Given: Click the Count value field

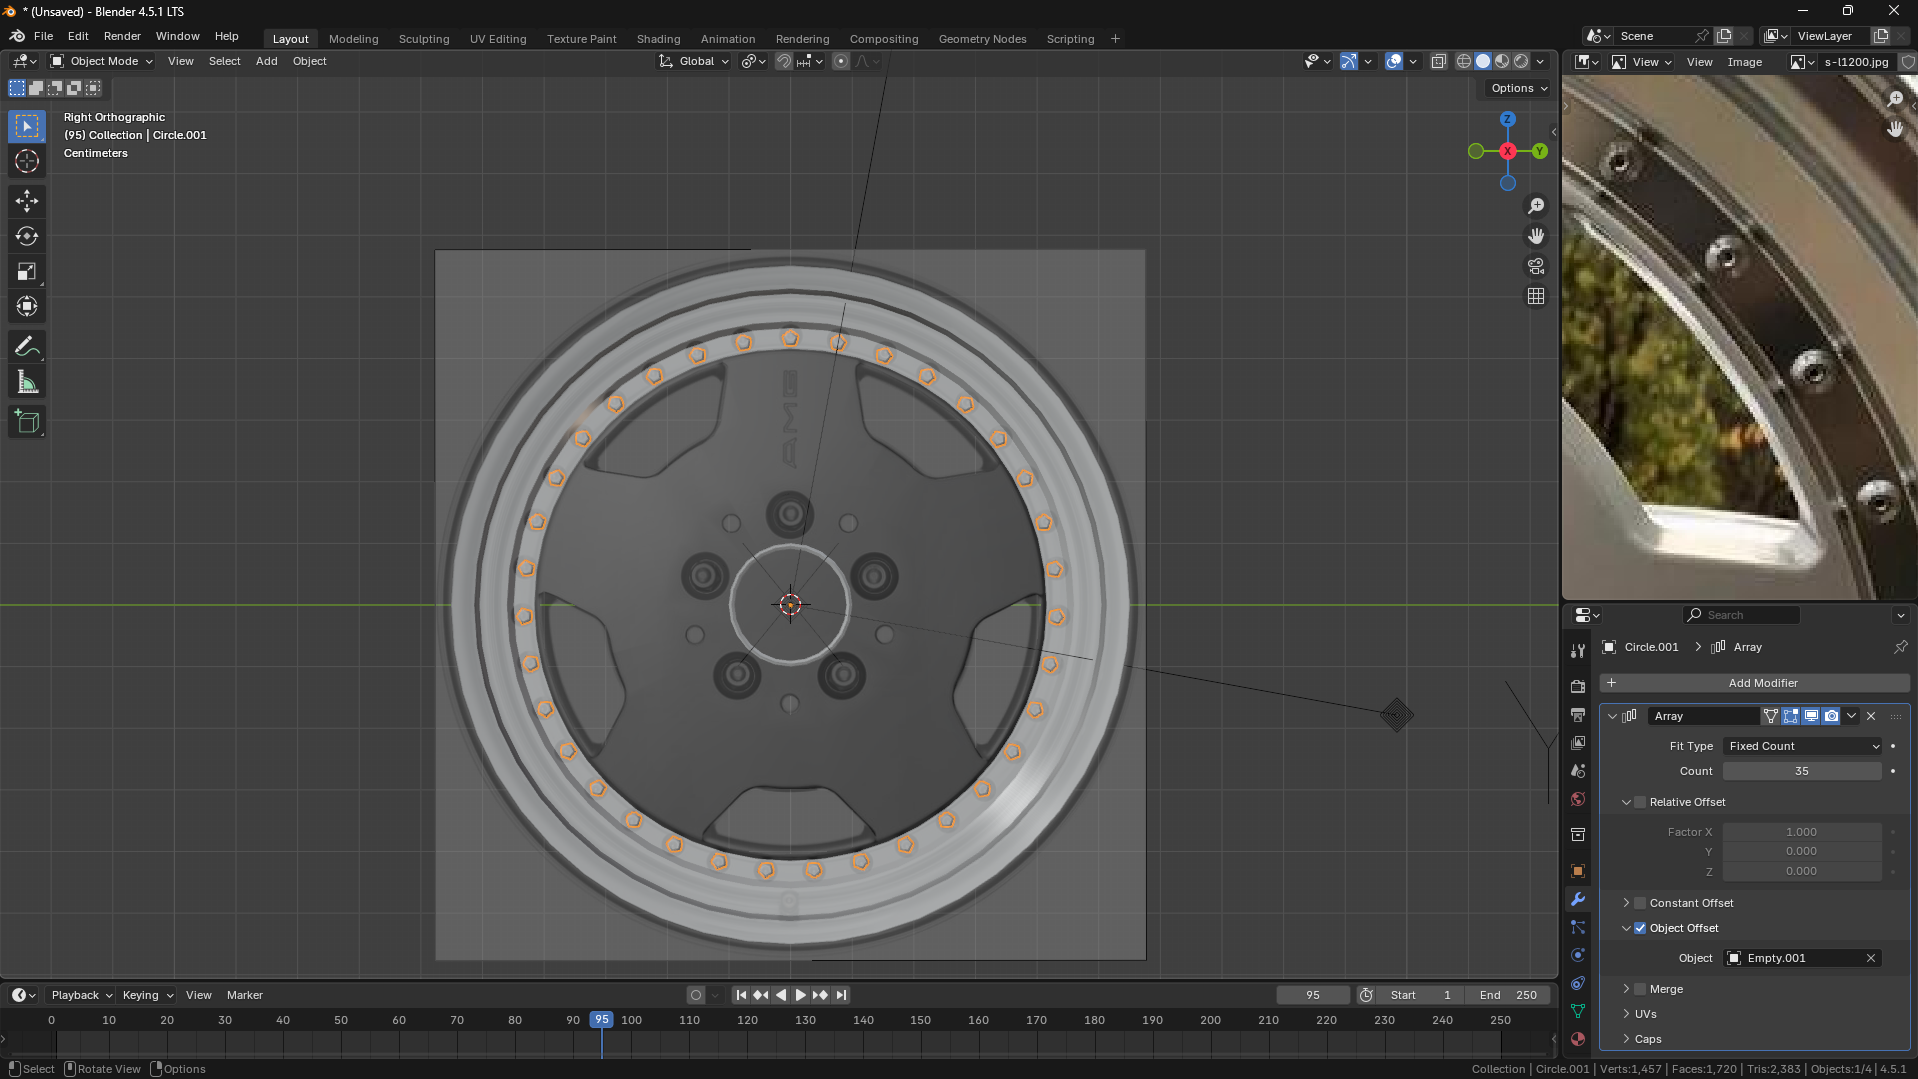Looking at the screenshot, I should [x=1802, y=771].
